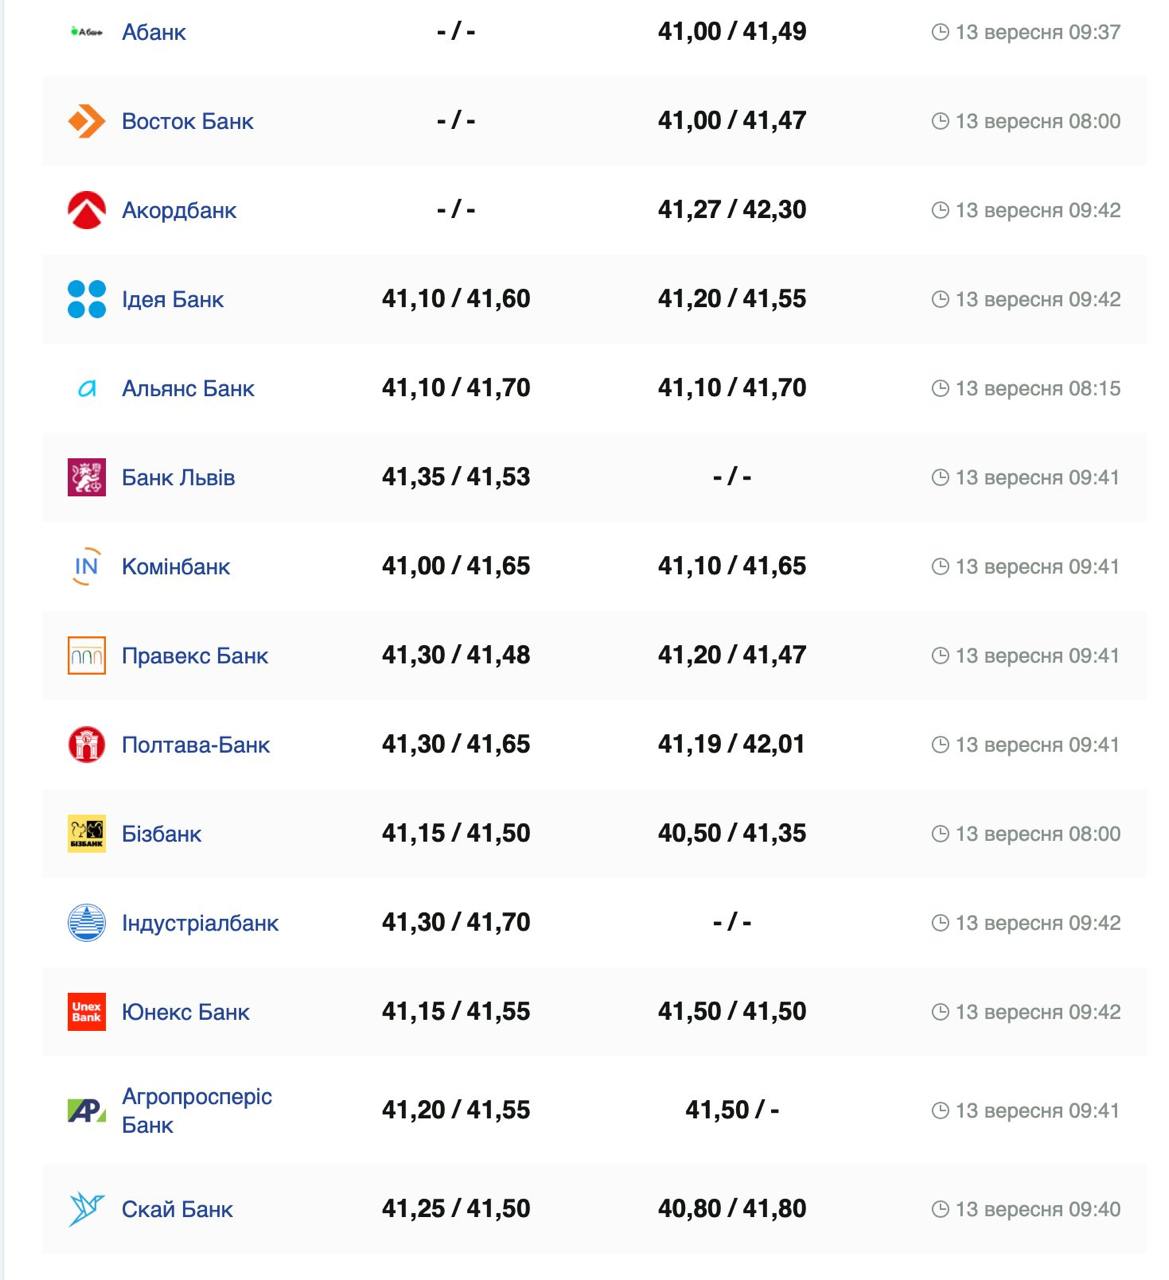Click the Комінбанк IN logo
Screen dimensions: 1169x1280
click(x=86, y=566)
